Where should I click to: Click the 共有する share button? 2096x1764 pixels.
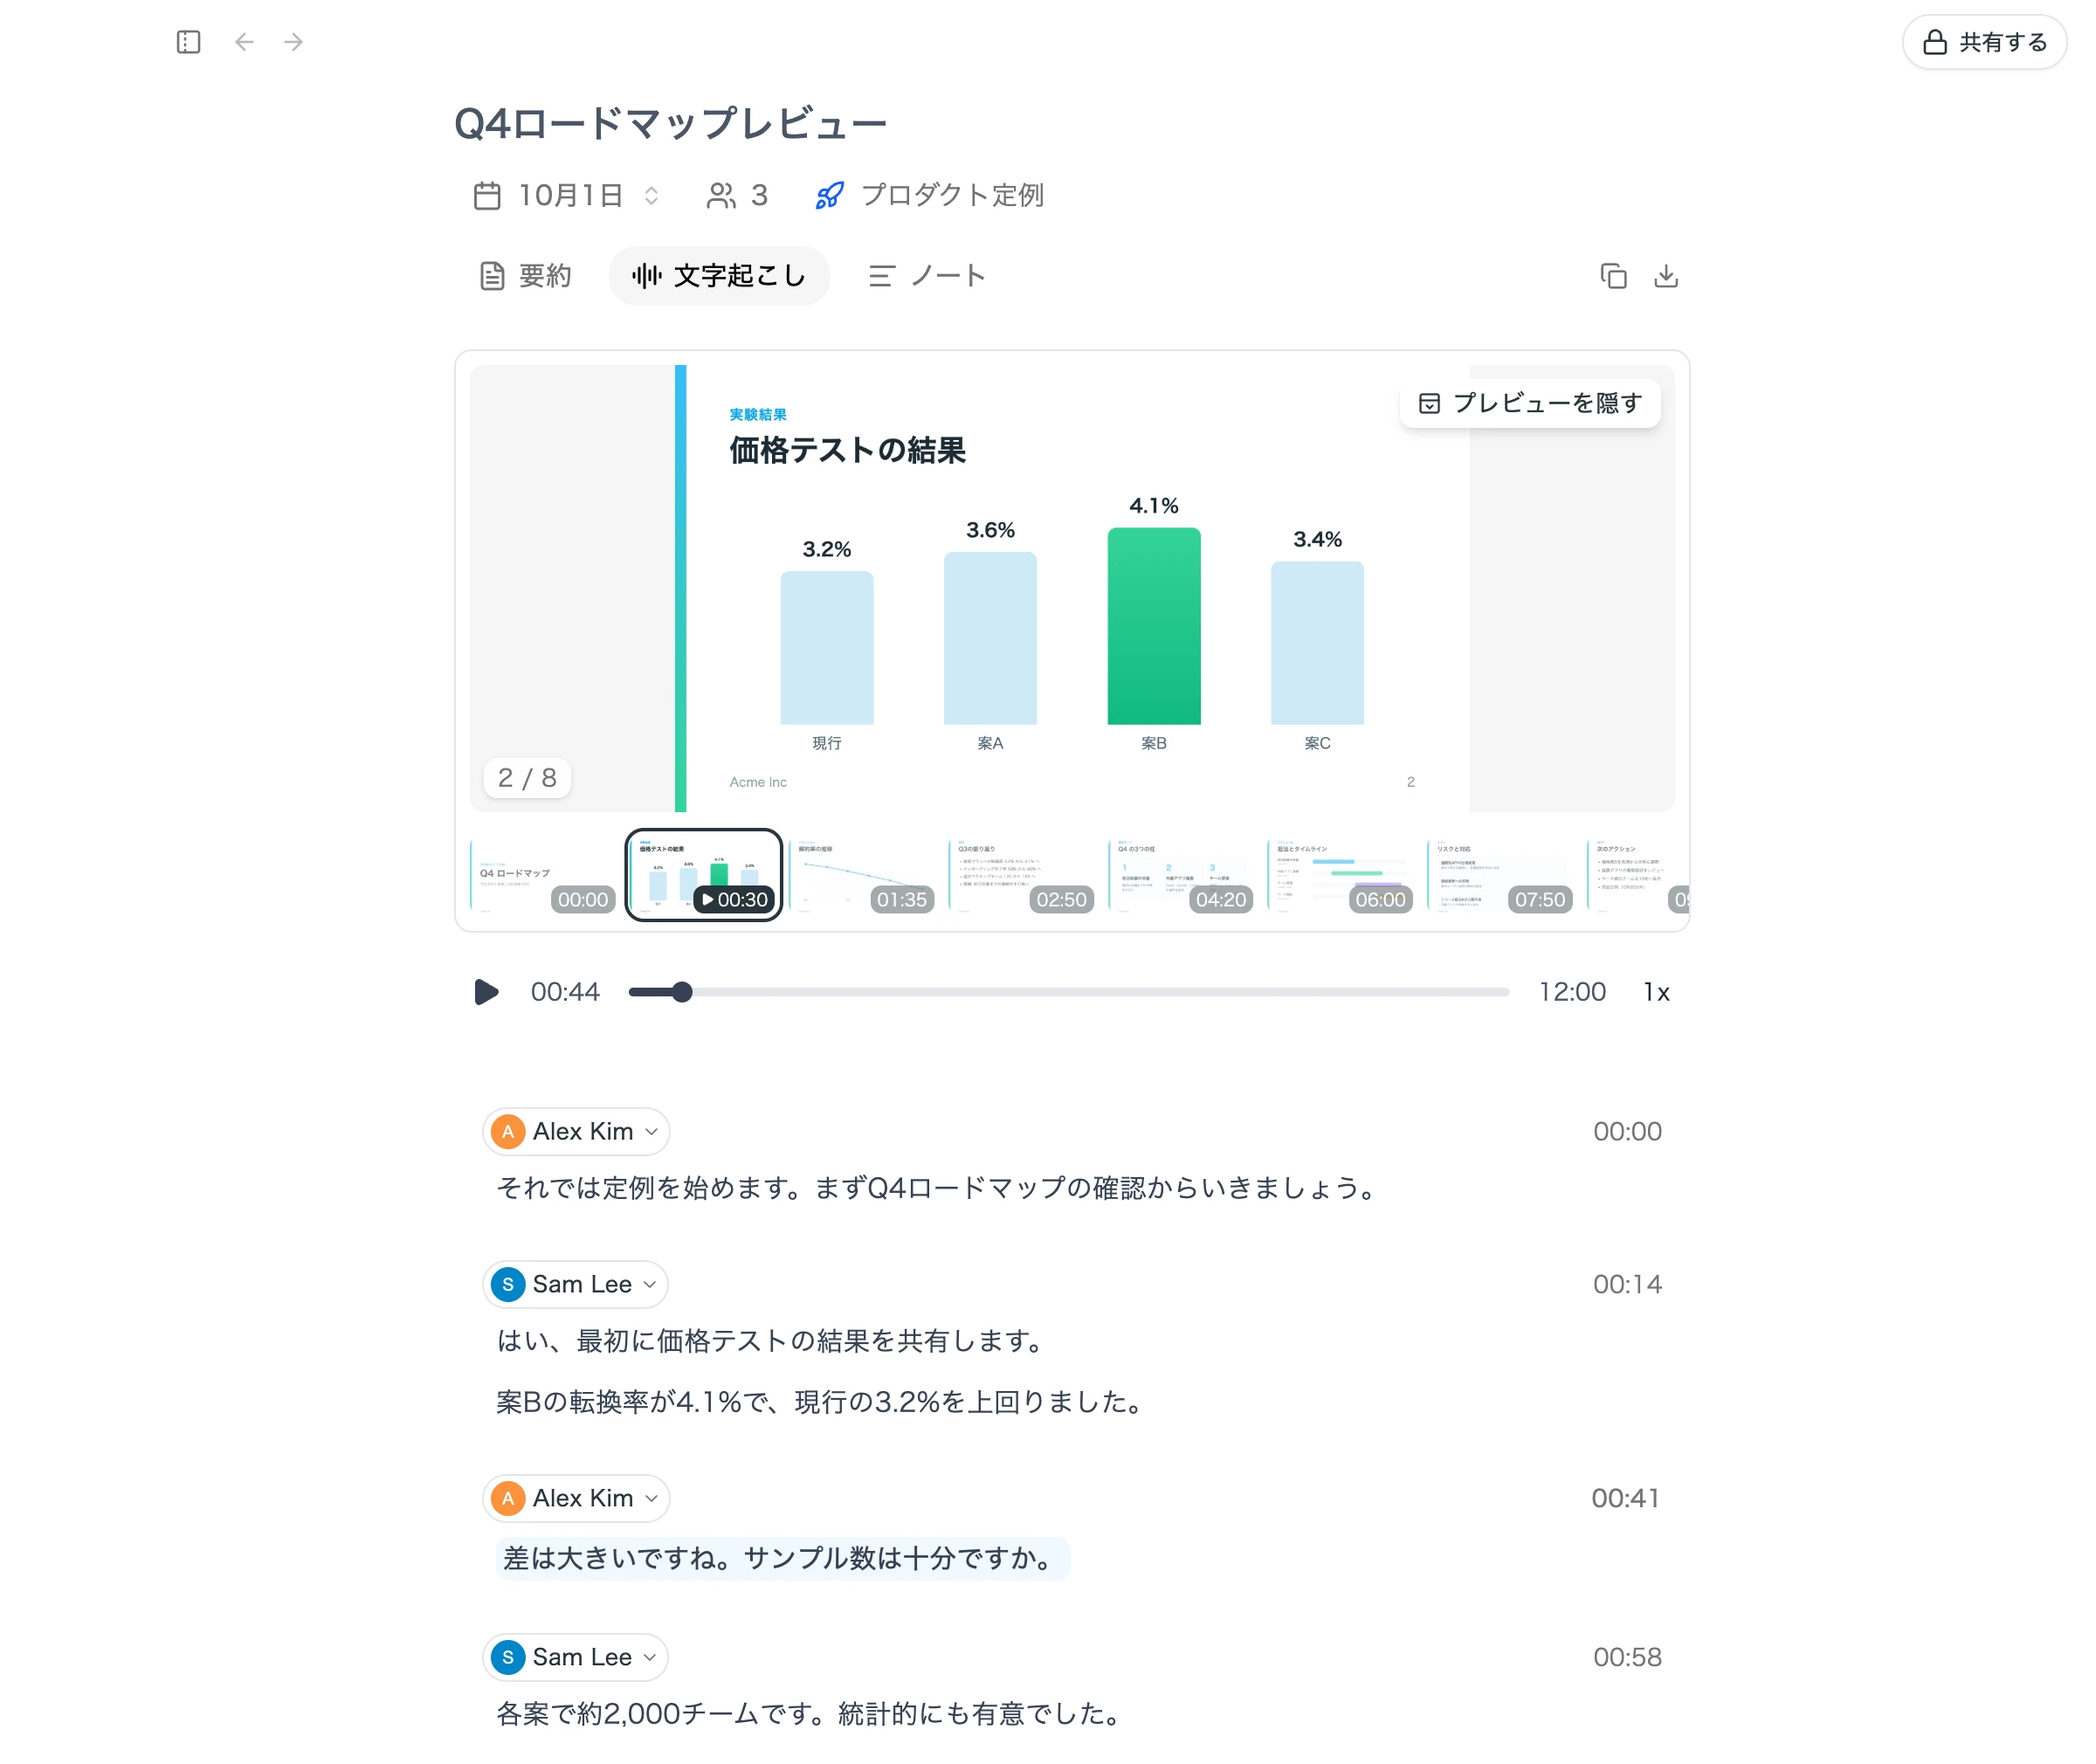1983,42
